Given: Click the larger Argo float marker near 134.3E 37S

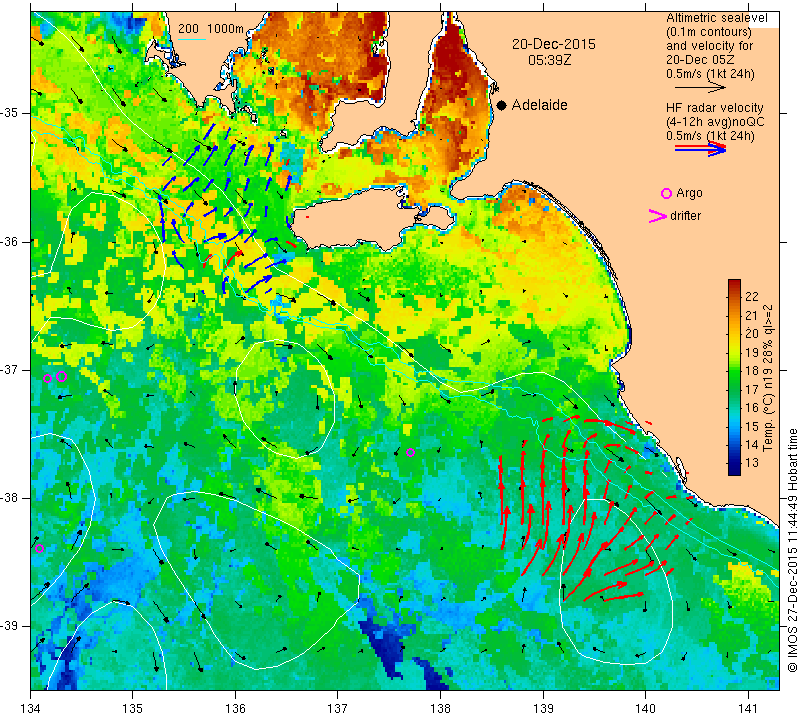Looking at the screenshot, I should pyautogui.click(x=62, y=377).
